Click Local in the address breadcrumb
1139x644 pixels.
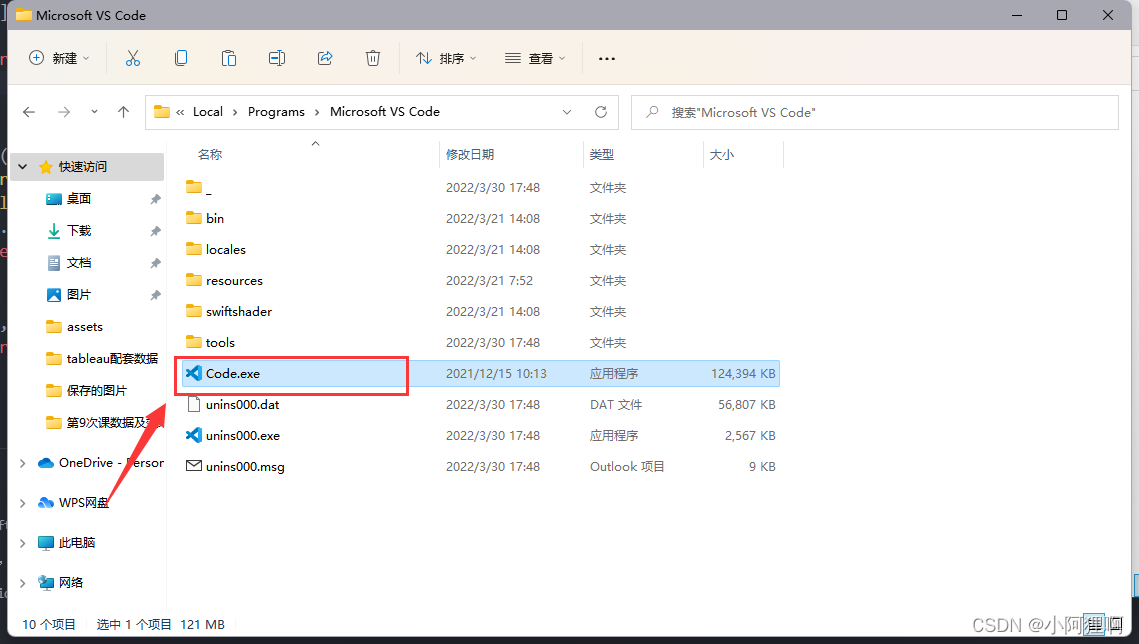coord(208,112)
